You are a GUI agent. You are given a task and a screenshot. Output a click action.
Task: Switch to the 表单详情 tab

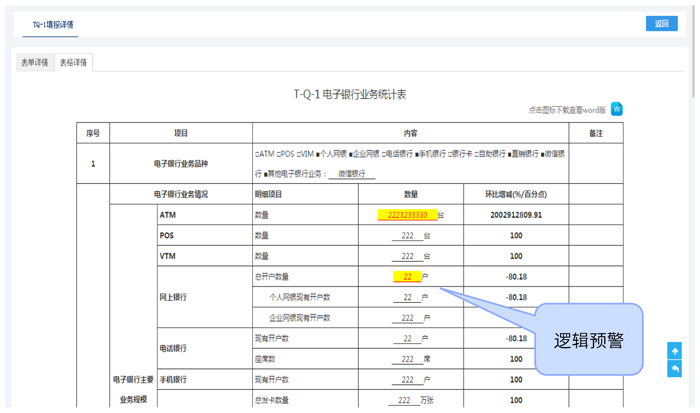35,63
